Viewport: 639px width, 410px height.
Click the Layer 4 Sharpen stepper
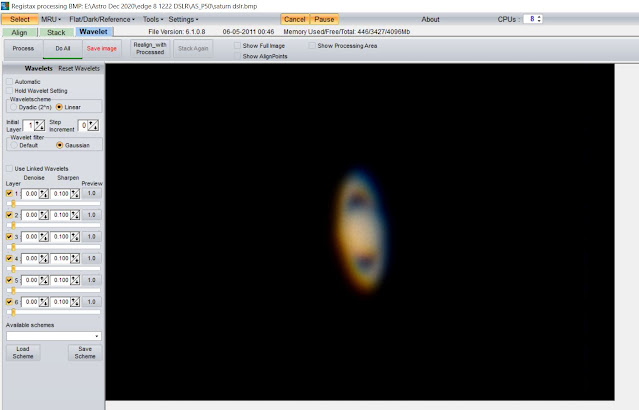pyautogui.click(x=75, y=258)
